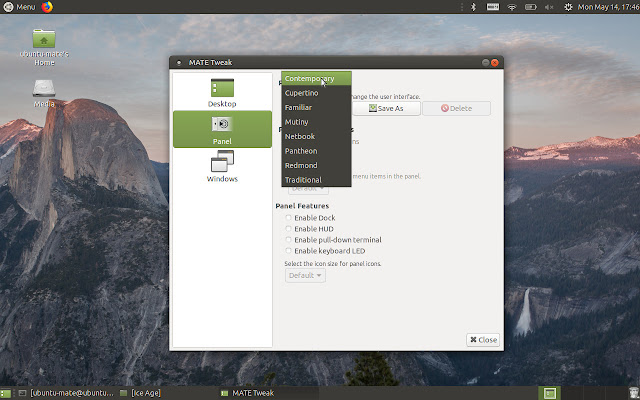Close MATE Tweak with the orange button

495,62
